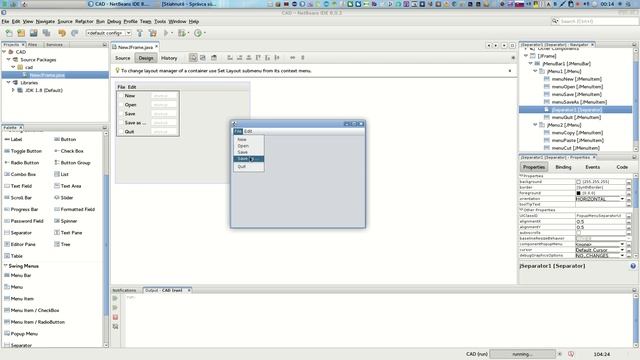
Task: Open the Tools menu
Action: pyautogui.click(x=160, y=21)
